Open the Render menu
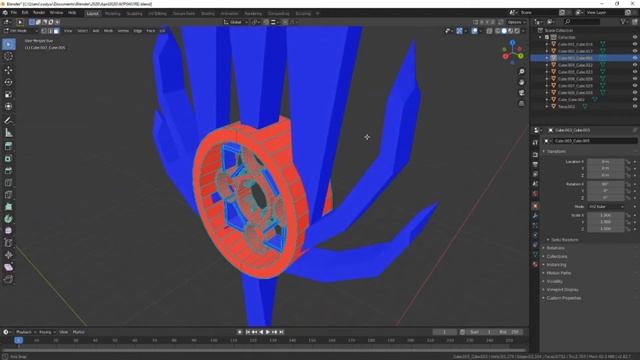Image resolution: width=640 pixels, height=360 pixels. [39, 13]
